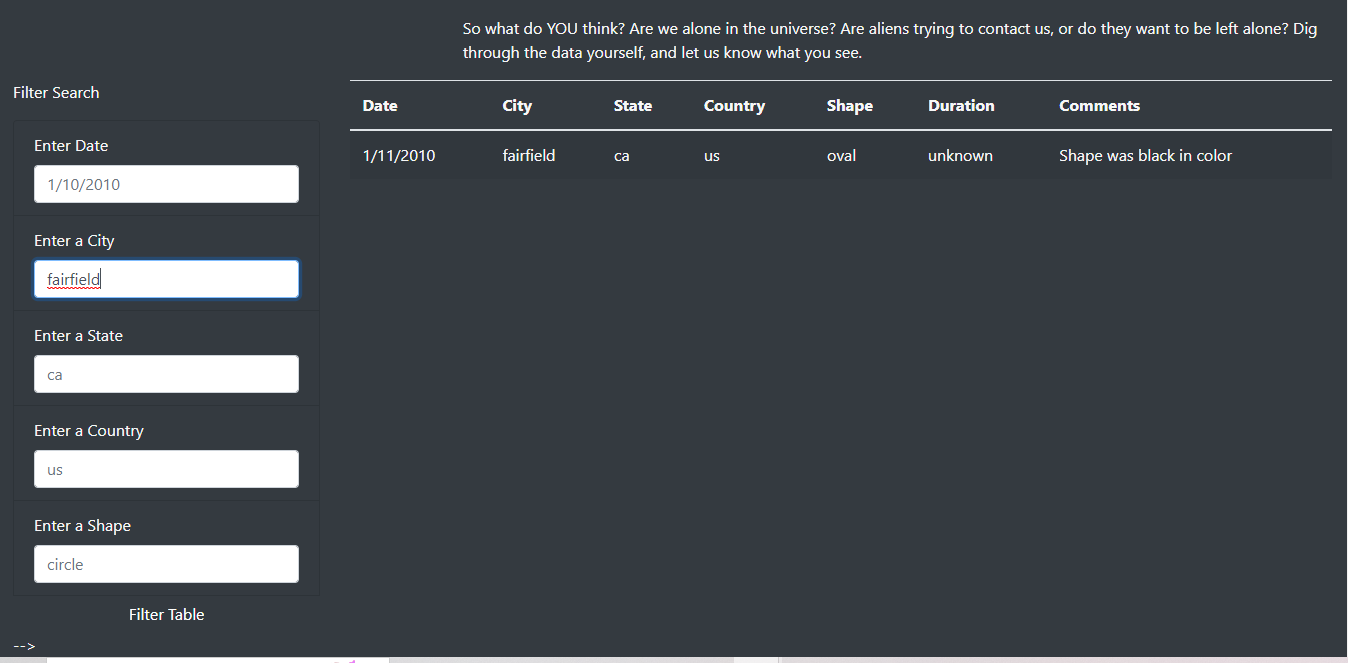The image size is (1348, 663).
Task: Click the Date column header
Action: point(380,106)
